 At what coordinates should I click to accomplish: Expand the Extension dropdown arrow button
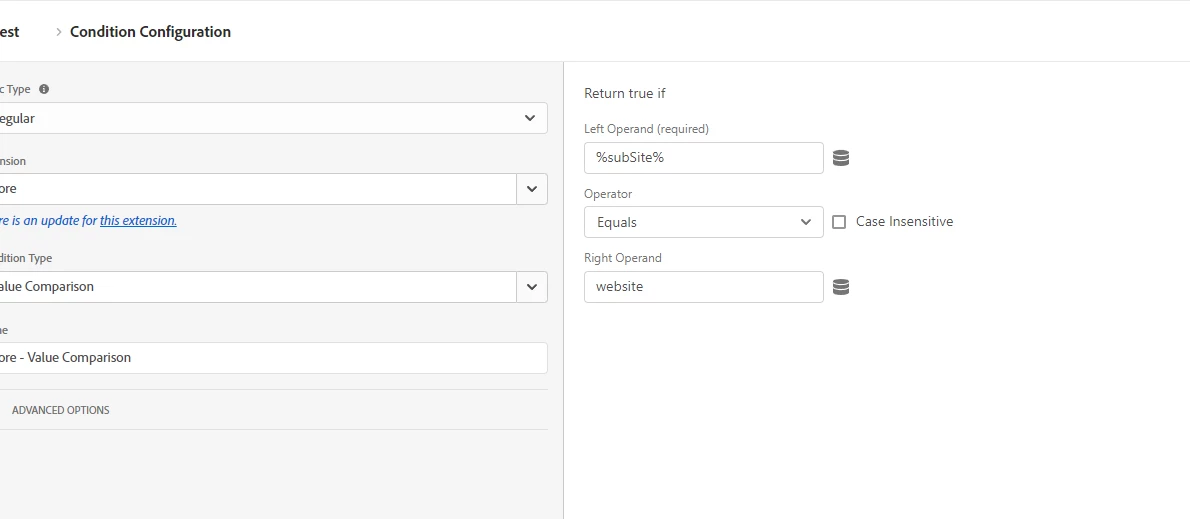click(531, 189)
